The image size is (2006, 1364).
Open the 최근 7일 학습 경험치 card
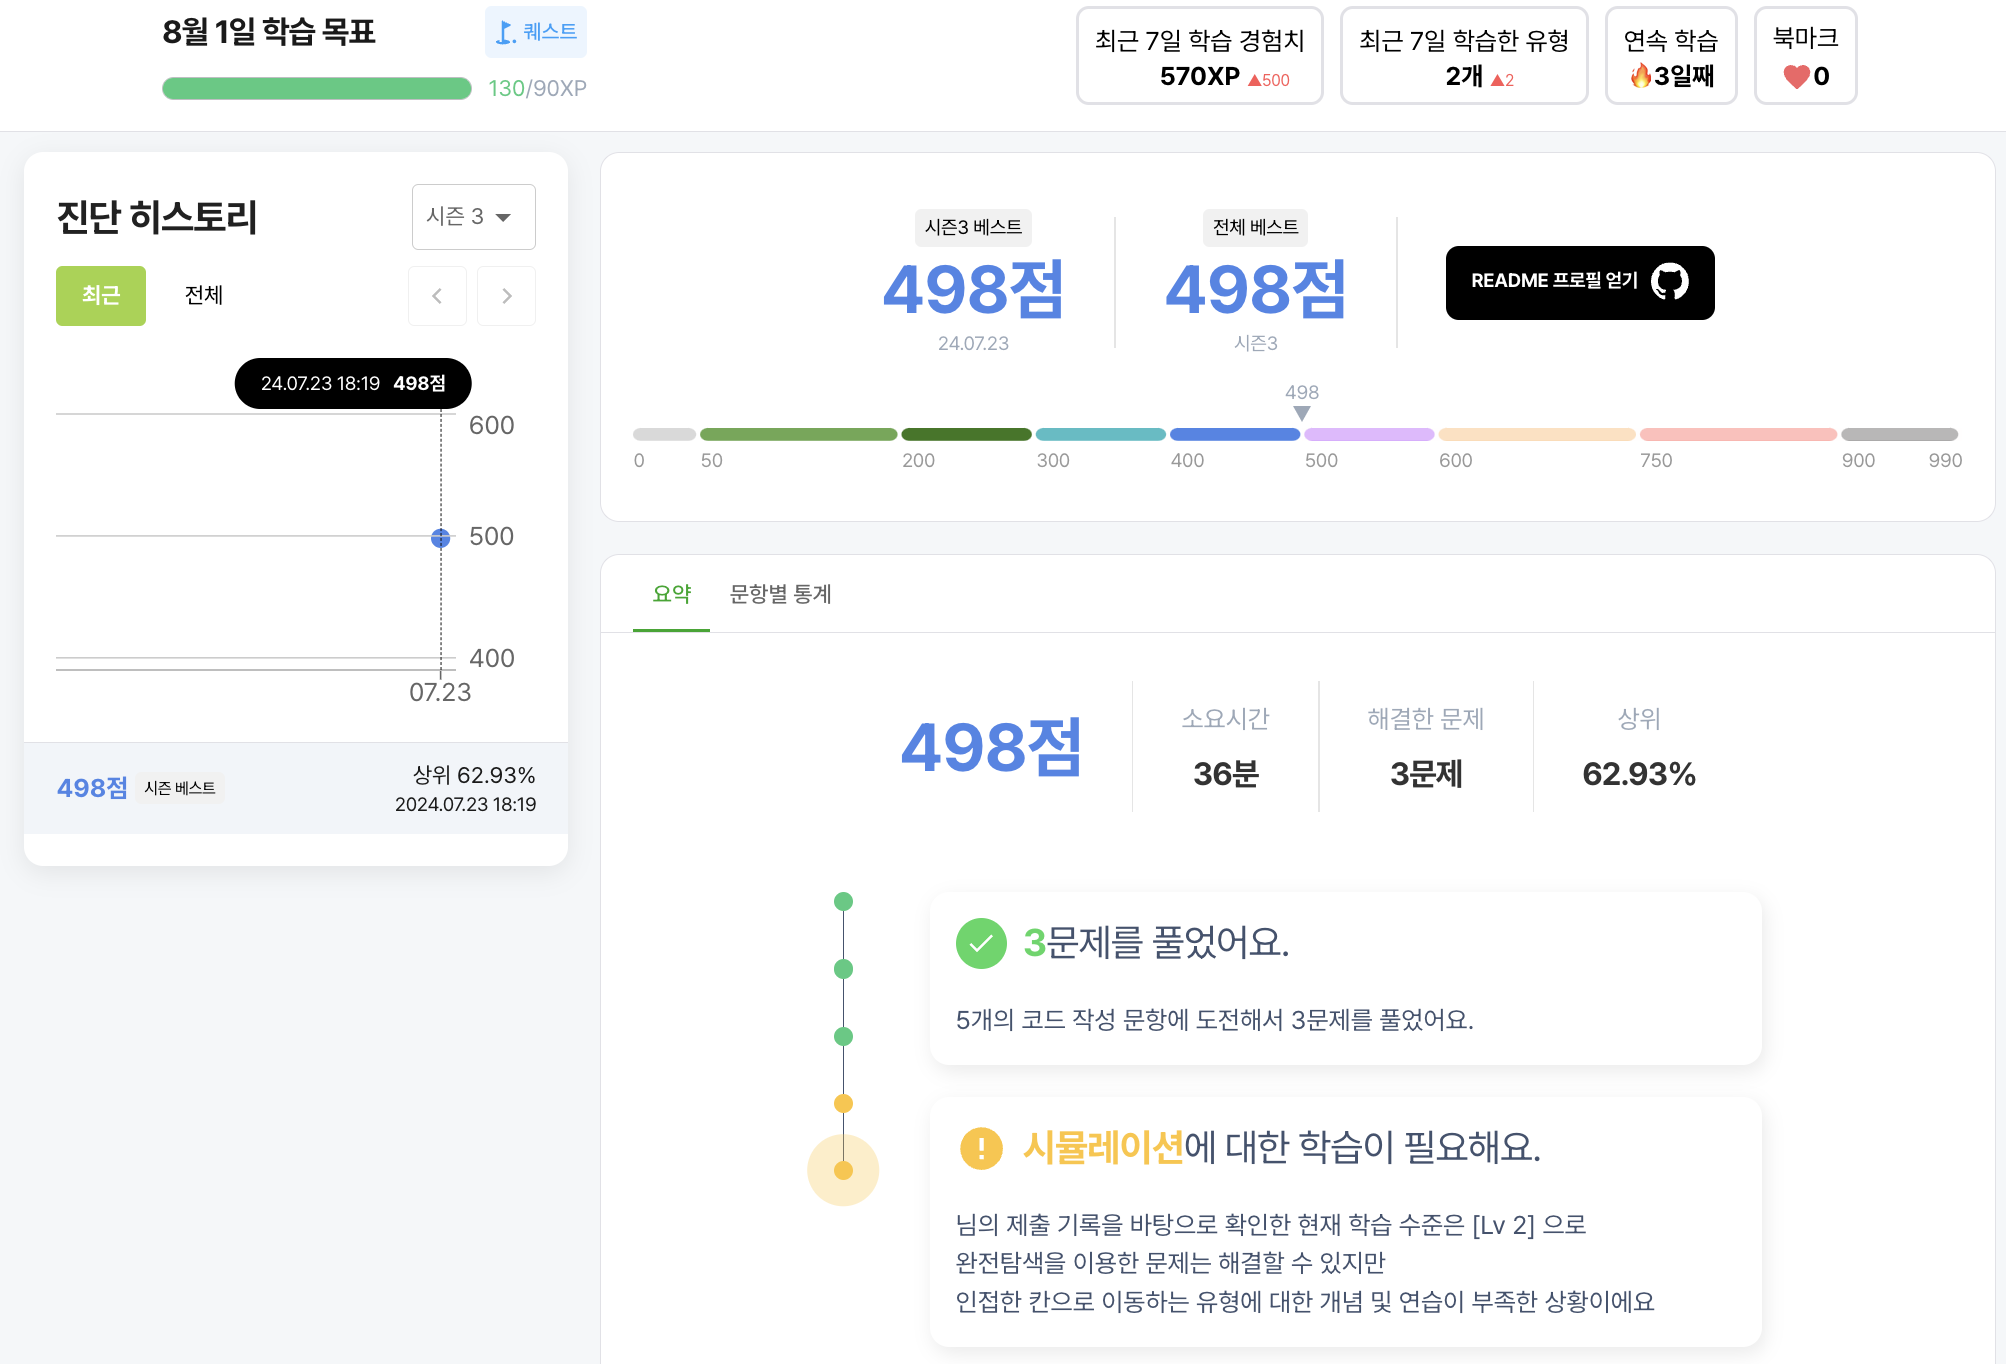click(1199, 56)
